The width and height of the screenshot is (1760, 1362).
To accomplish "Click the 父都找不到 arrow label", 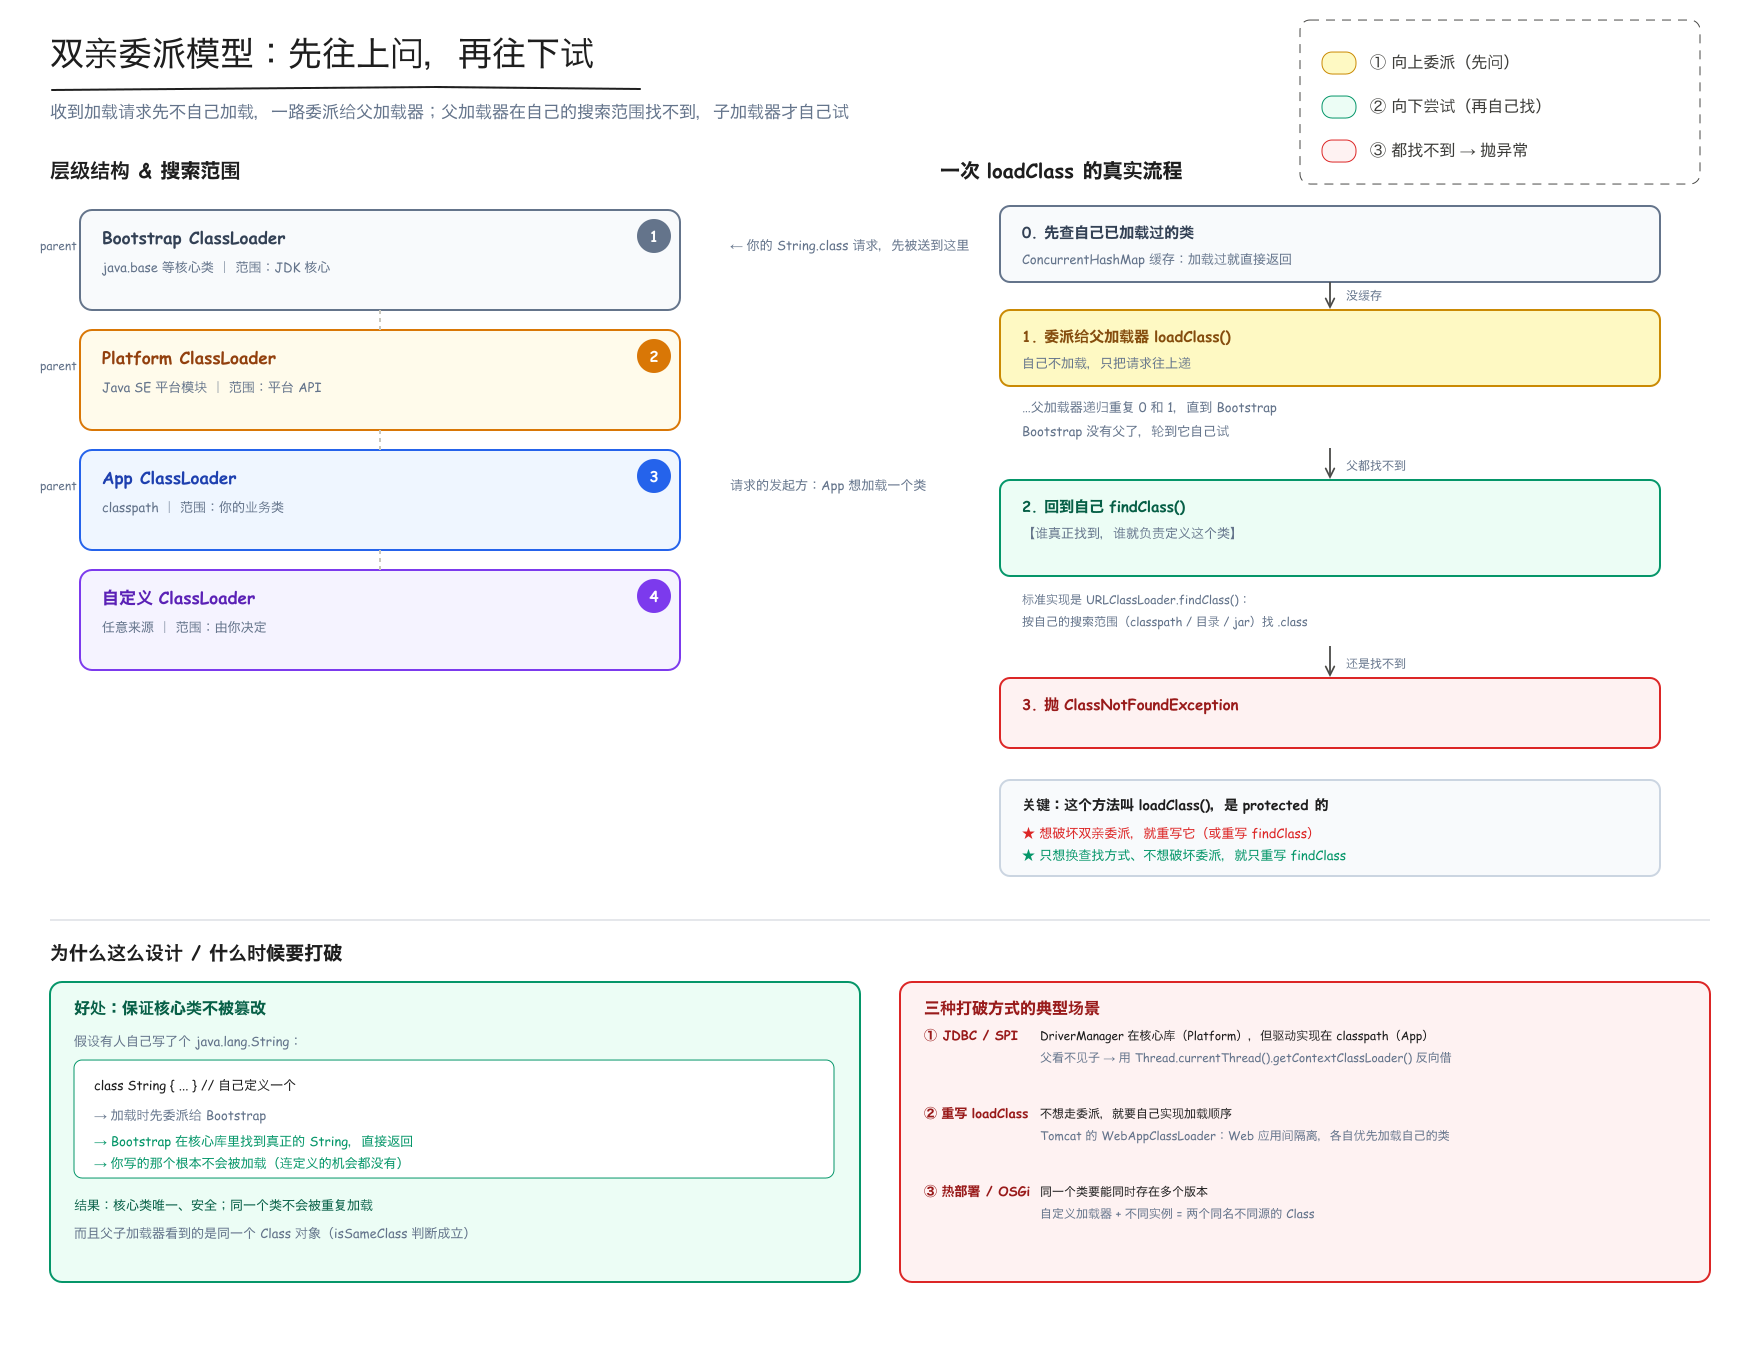I will click(1375, 466).
